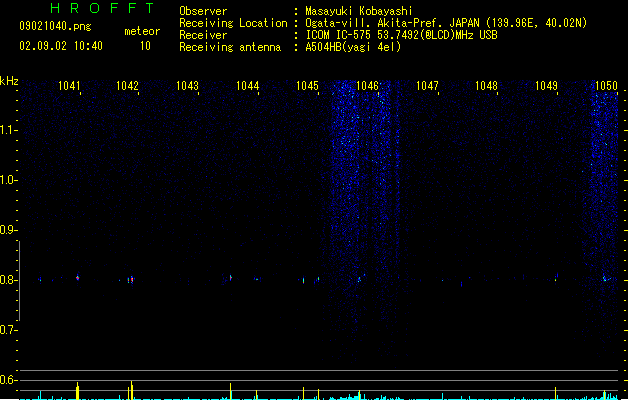Click the kHz axis unit label
This screenshot has width=629, height=400.
[9, 81]
